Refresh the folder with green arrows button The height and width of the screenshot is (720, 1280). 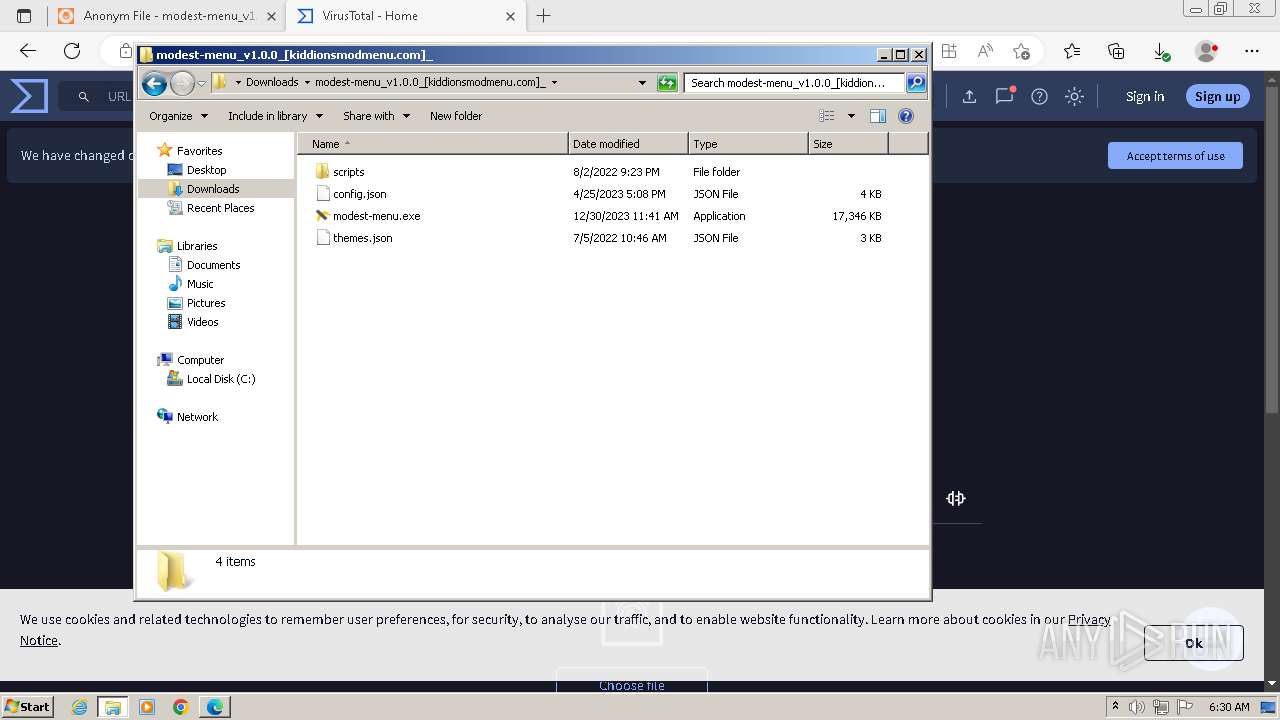[667, 83]
